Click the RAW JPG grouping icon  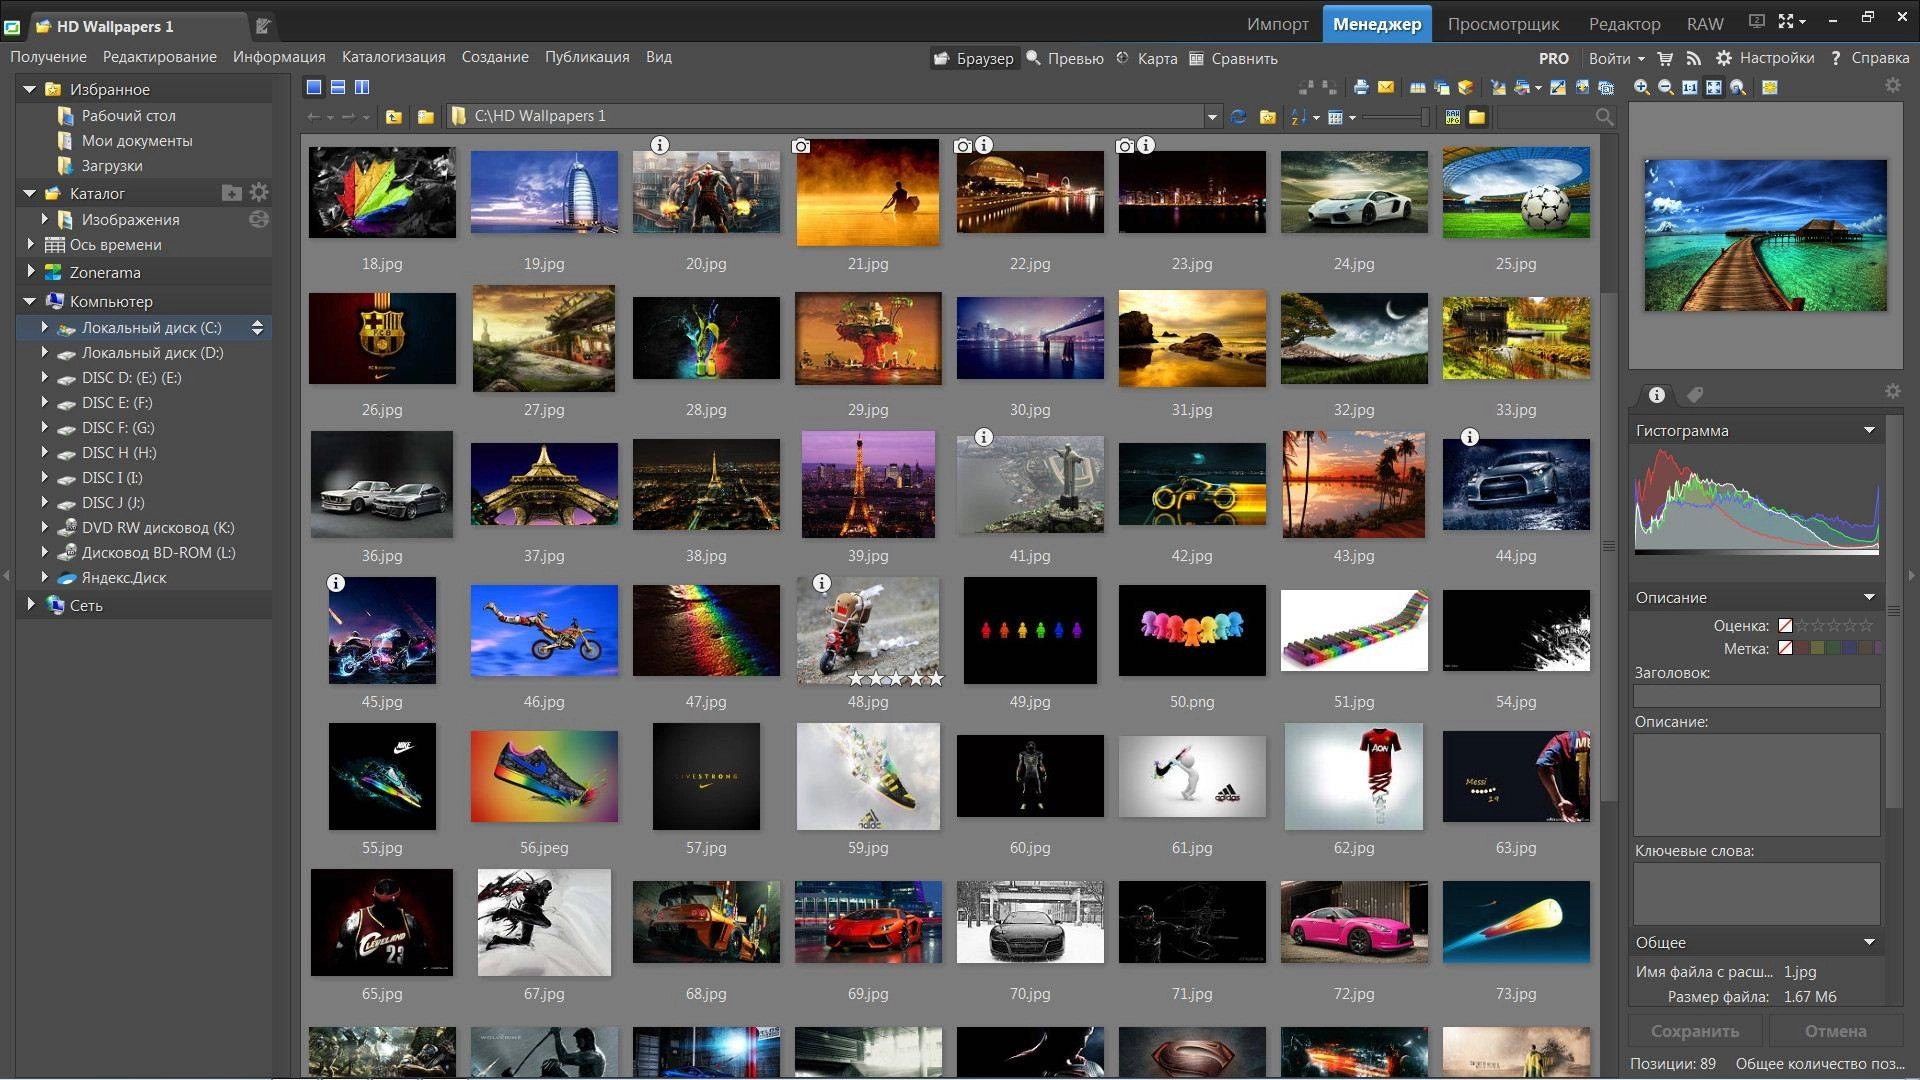click(1453, 117)
